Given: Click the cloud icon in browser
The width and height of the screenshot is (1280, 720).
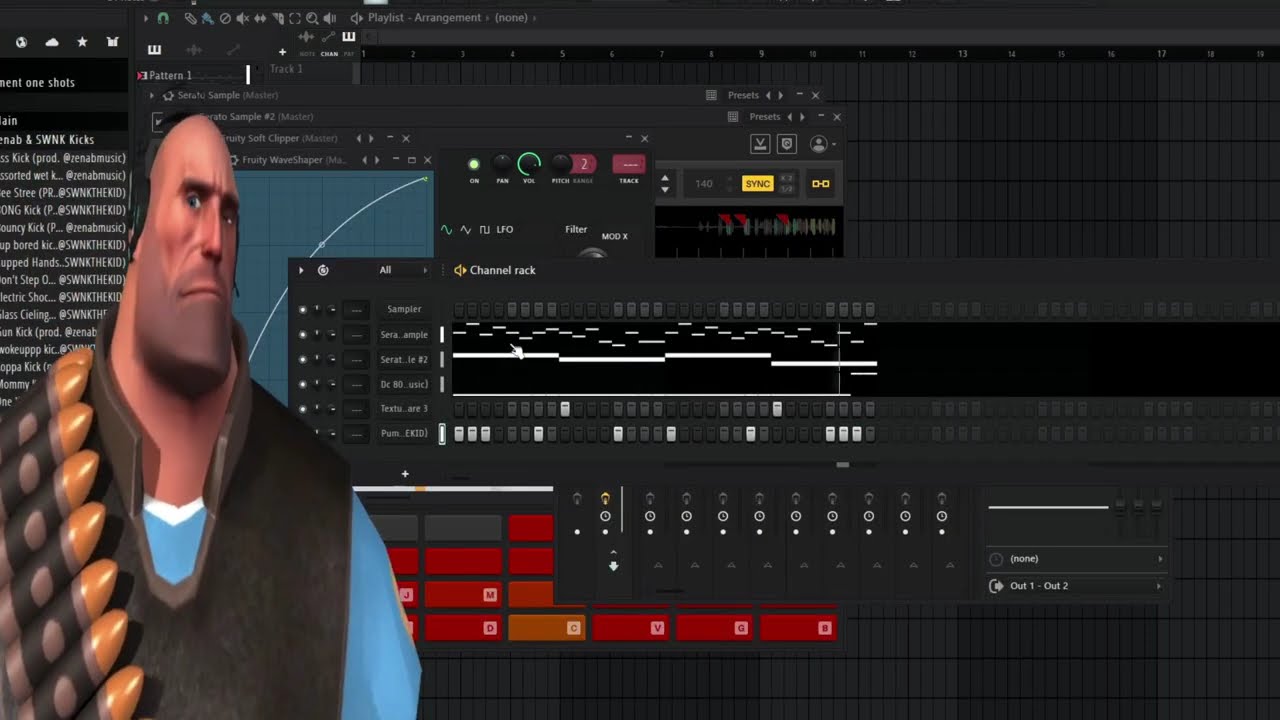Looking at the screenshot, I should tap(52, 42).
